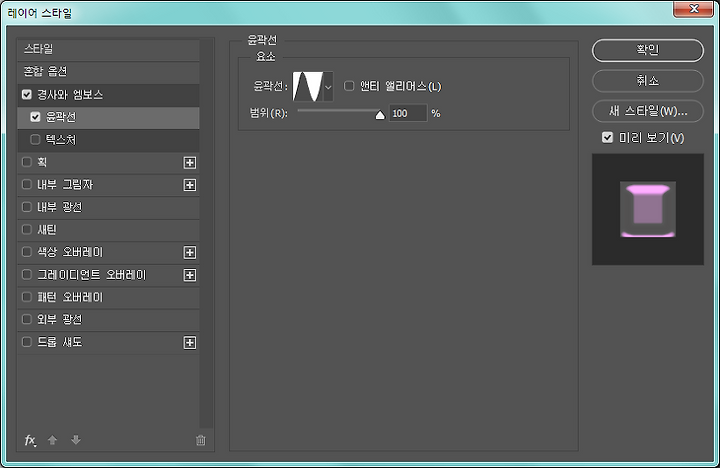Viewport: 720px width, 468px height.
Task: Select 스타일 in the left list
Action: (108, 49)
